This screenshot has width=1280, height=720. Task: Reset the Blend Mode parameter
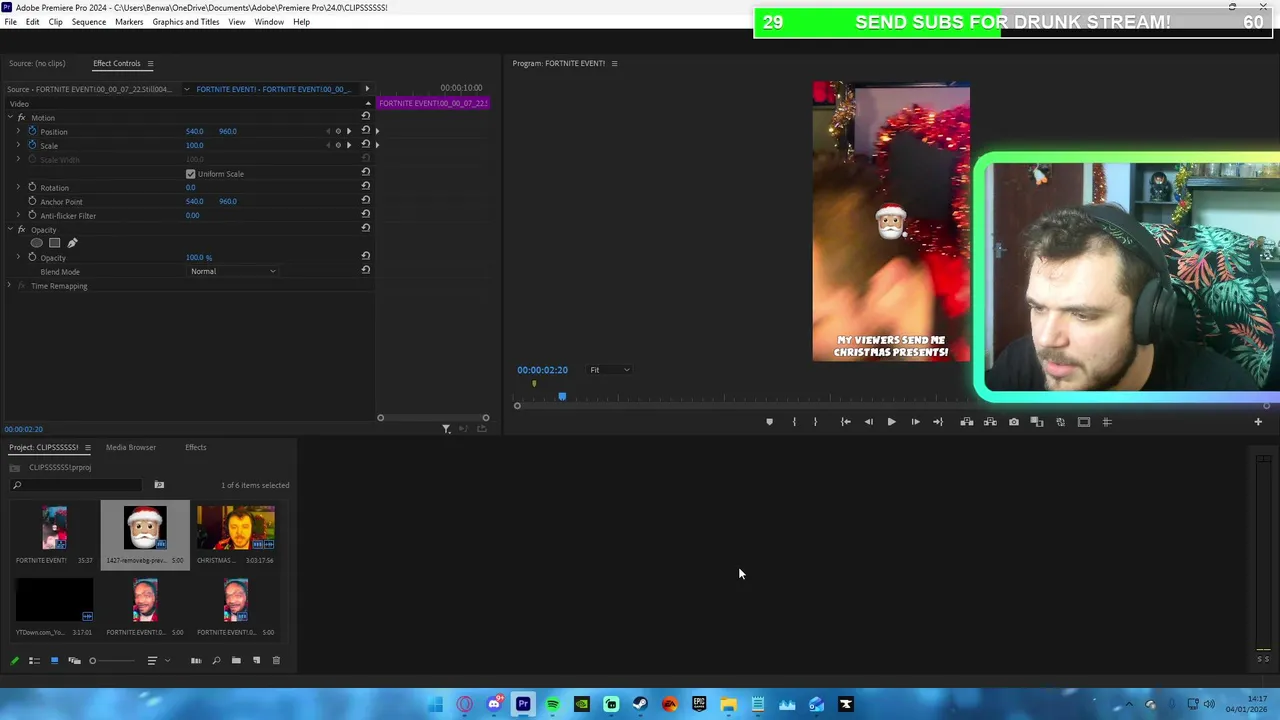click(365, 271)
